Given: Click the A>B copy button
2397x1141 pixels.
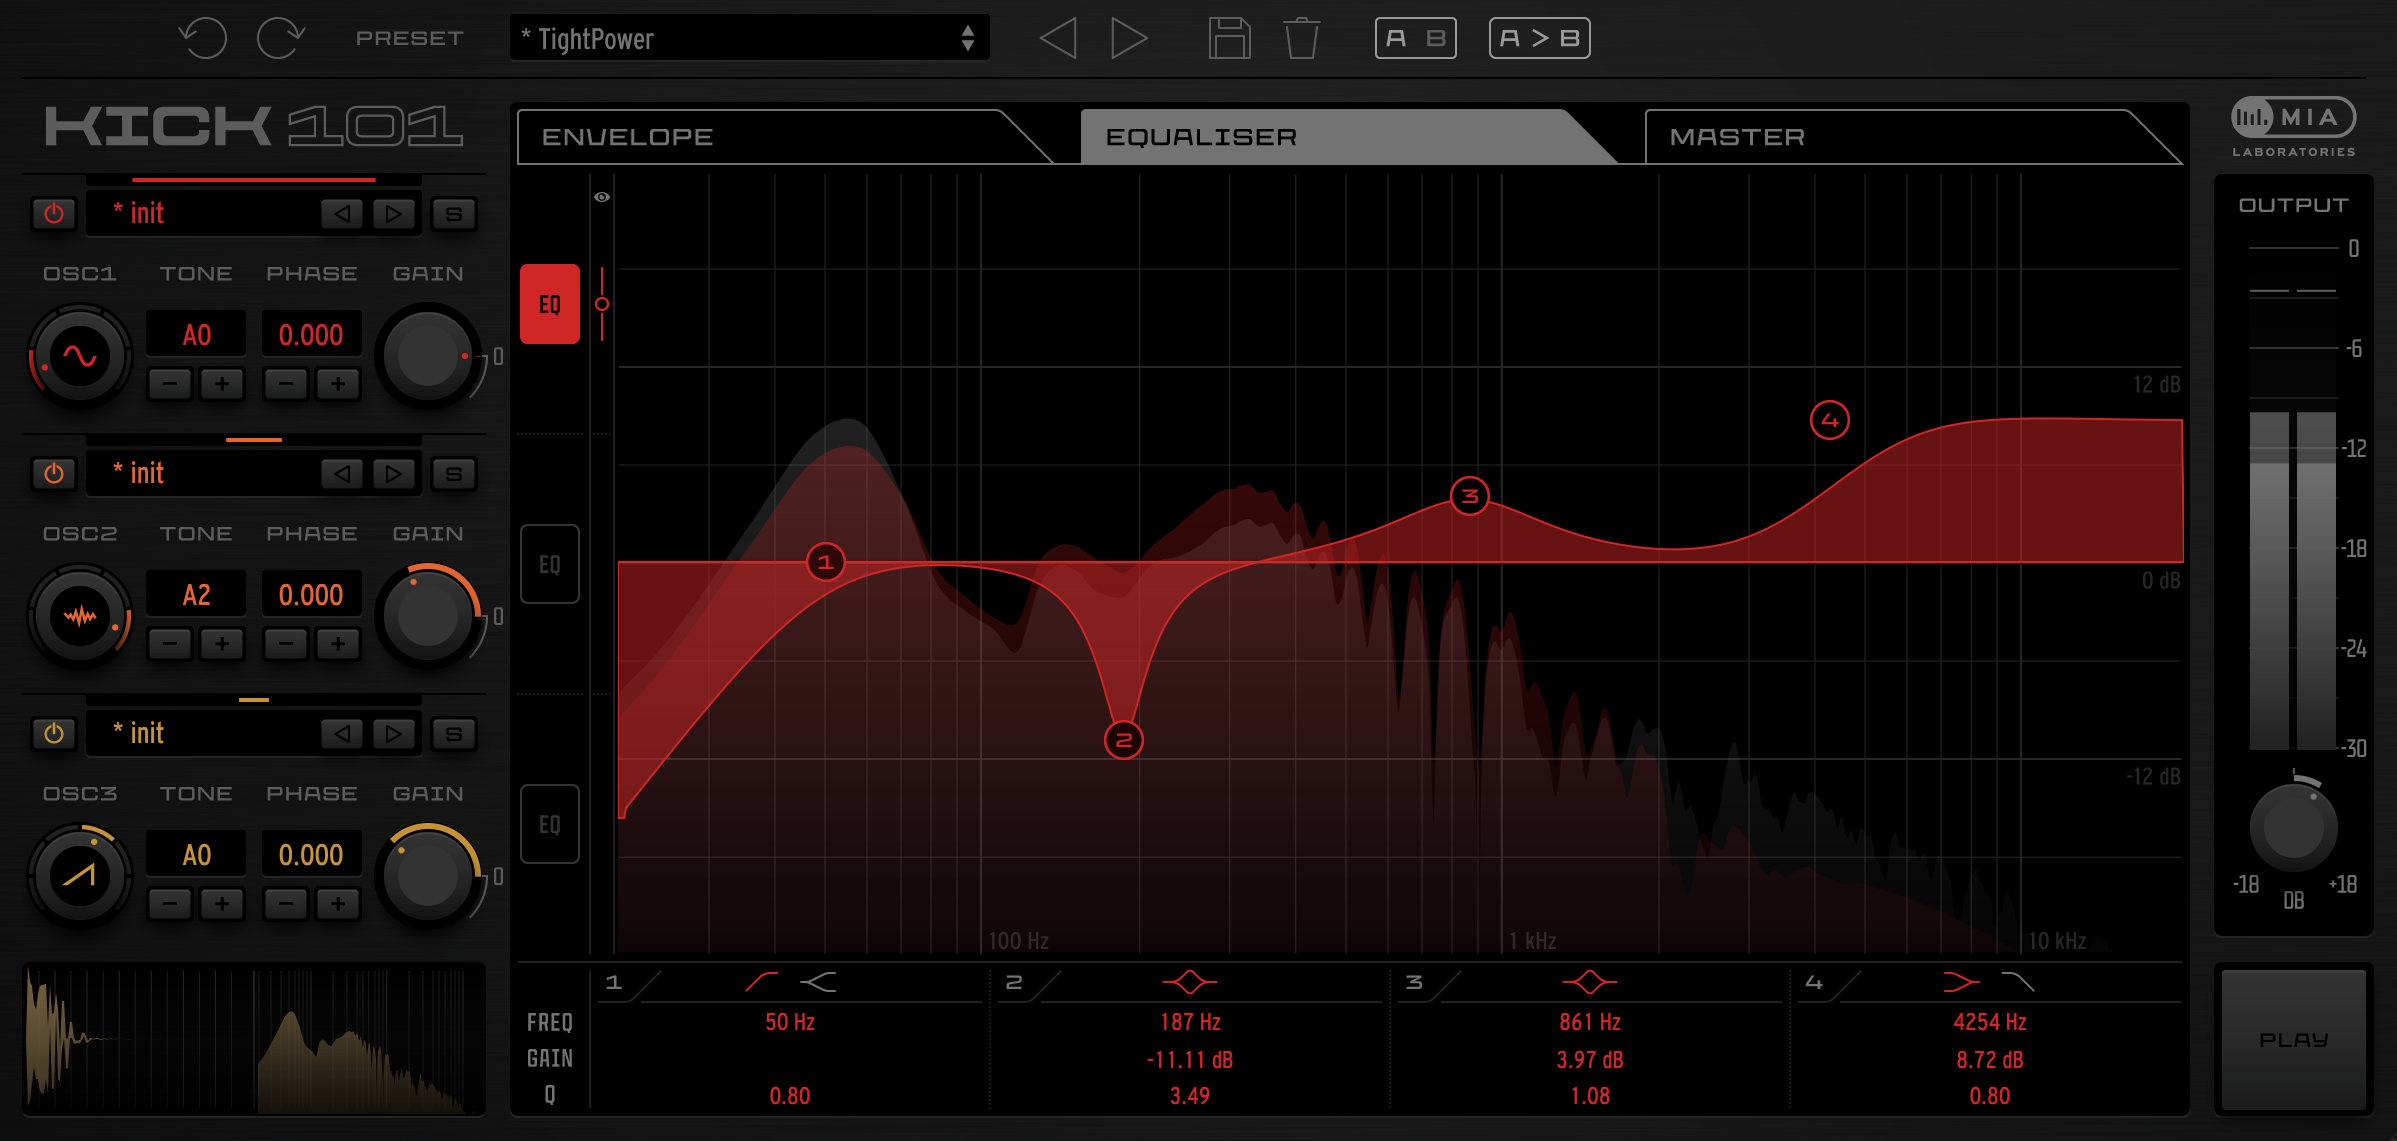Looking at the screenshot, I should [x=1539, y=38].
